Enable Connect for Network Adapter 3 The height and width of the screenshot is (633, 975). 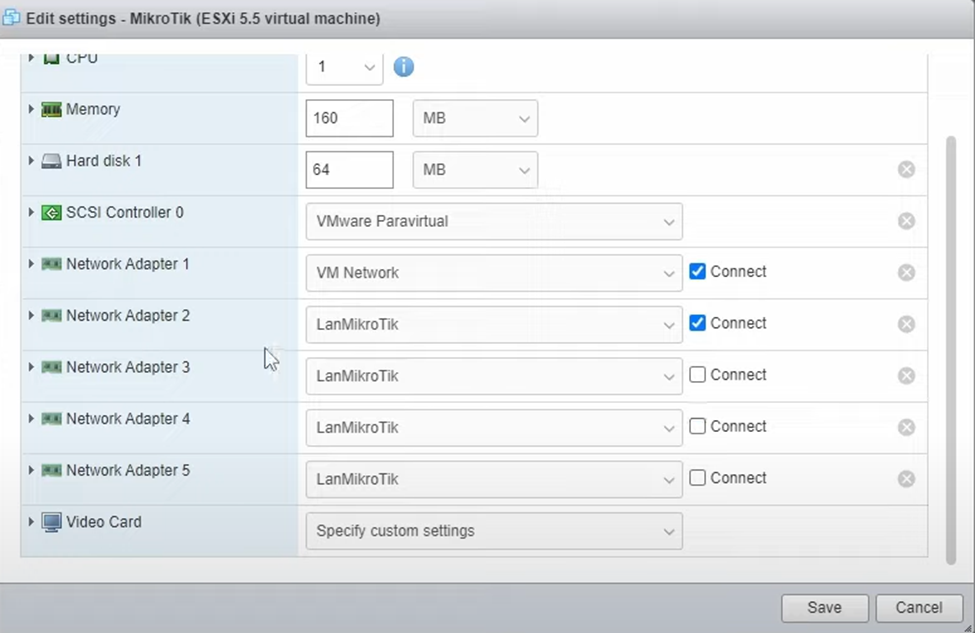pos(698,375)
